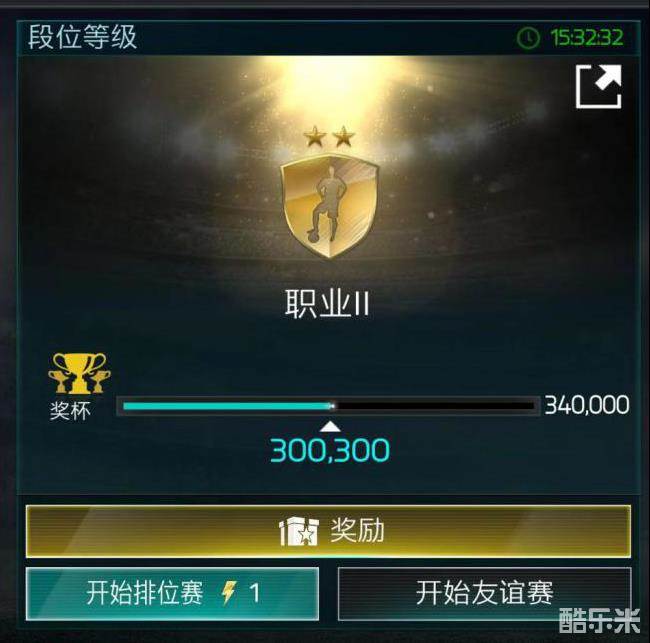Click the trophy progress bar
This screenshot has height=643, width=650.
point(328,406)
